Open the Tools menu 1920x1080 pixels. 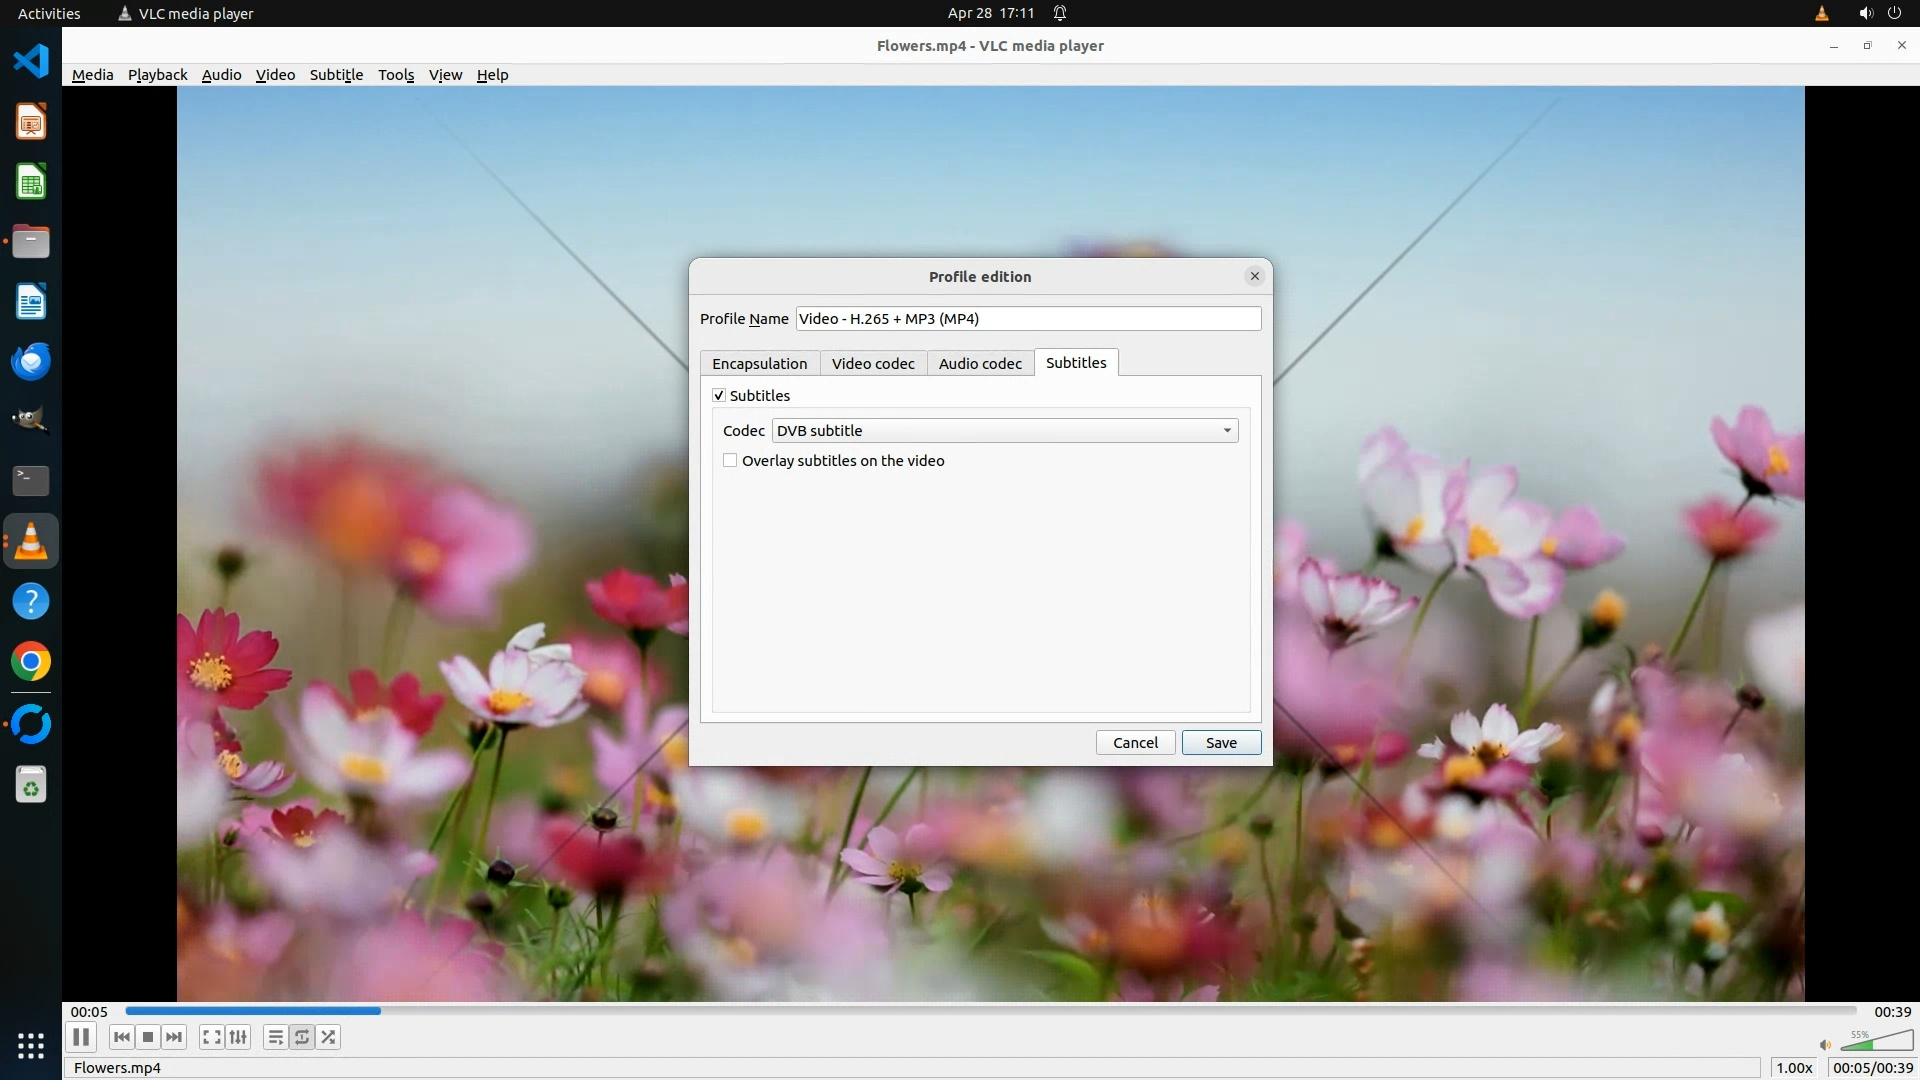[x=396, y=75]
